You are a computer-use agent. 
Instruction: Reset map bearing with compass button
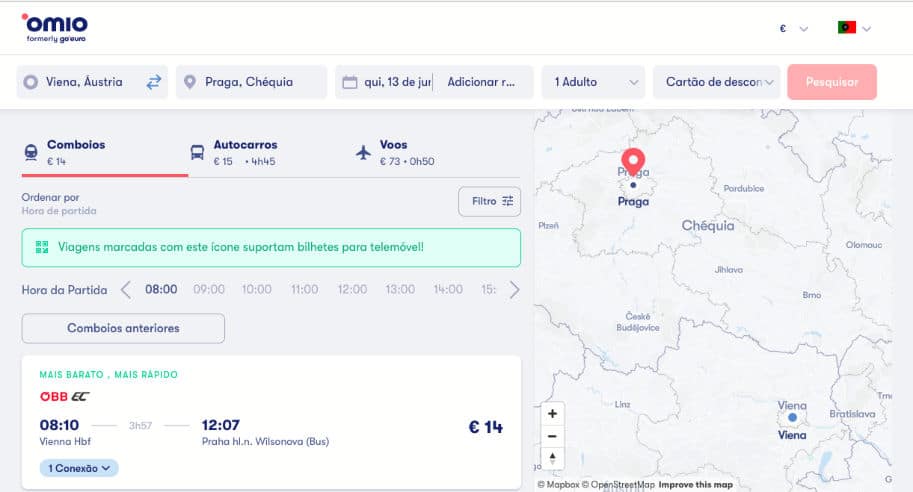[x=553, y=458]
